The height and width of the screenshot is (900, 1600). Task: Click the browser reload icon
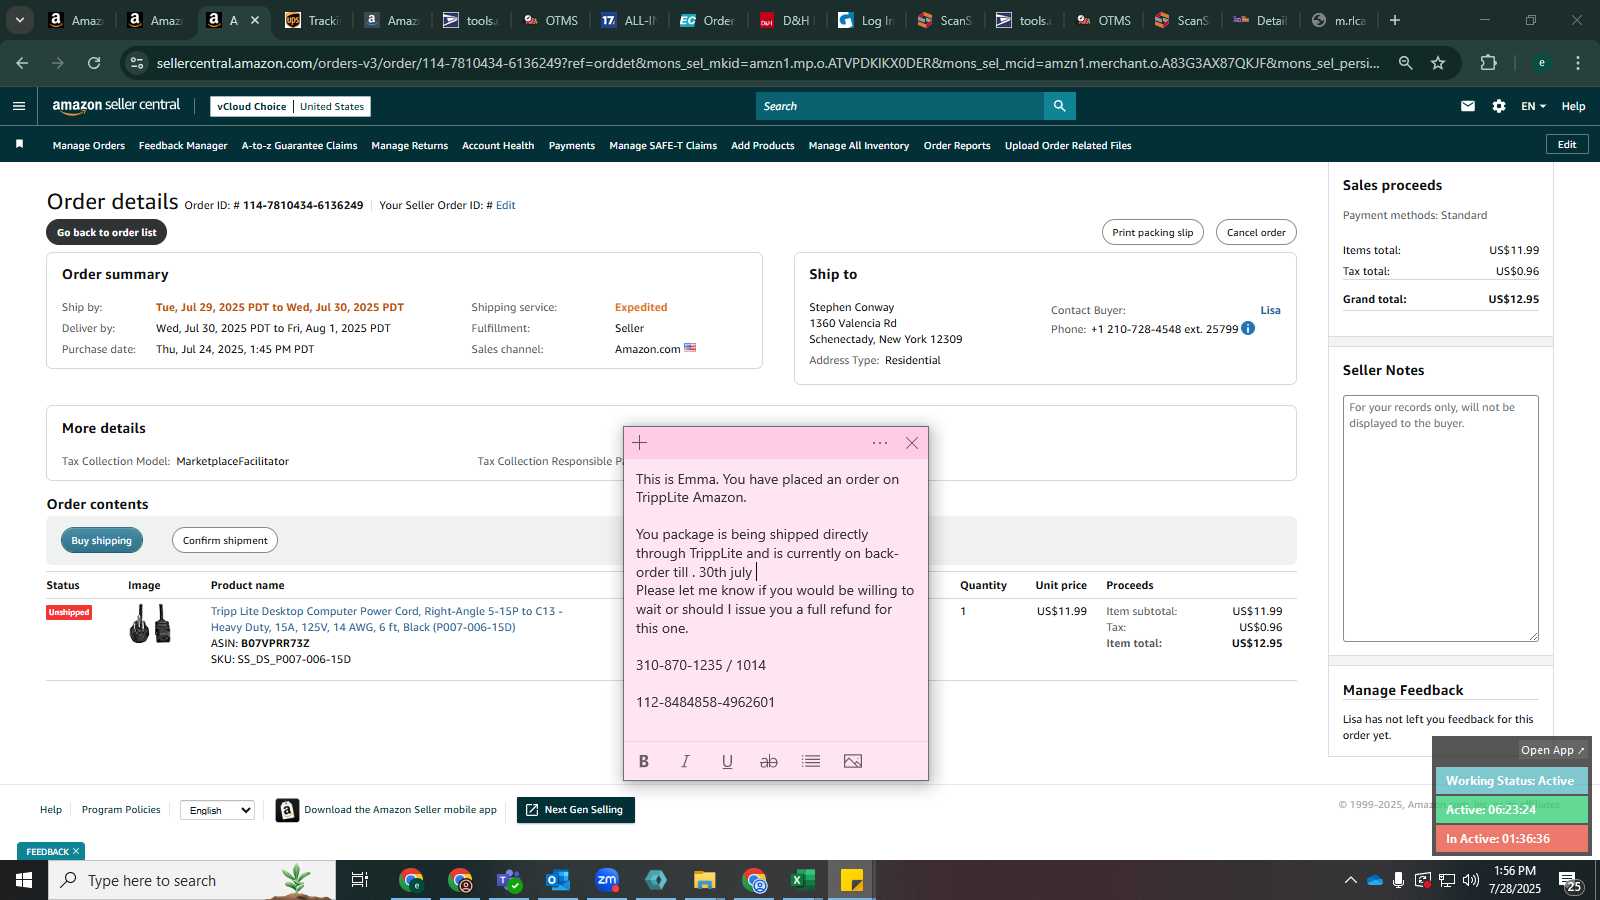[x=94, y=63]
